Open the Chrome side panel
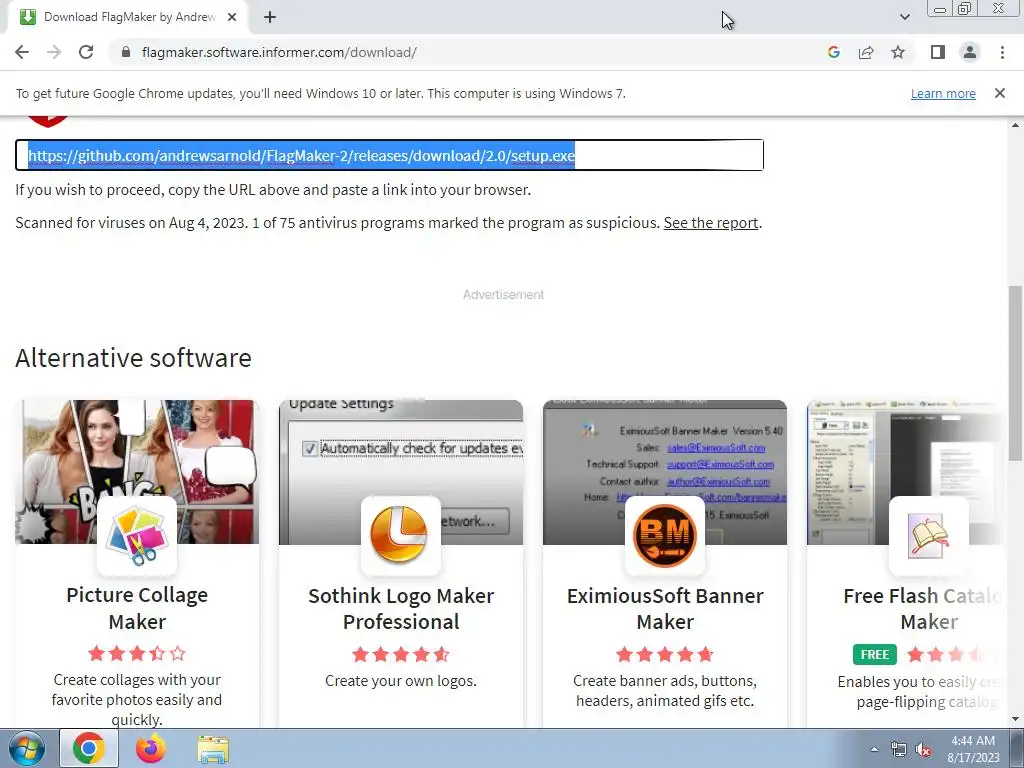Image resolution: width=1024 pixels, height=768 pixels. [x=938, y=52]
